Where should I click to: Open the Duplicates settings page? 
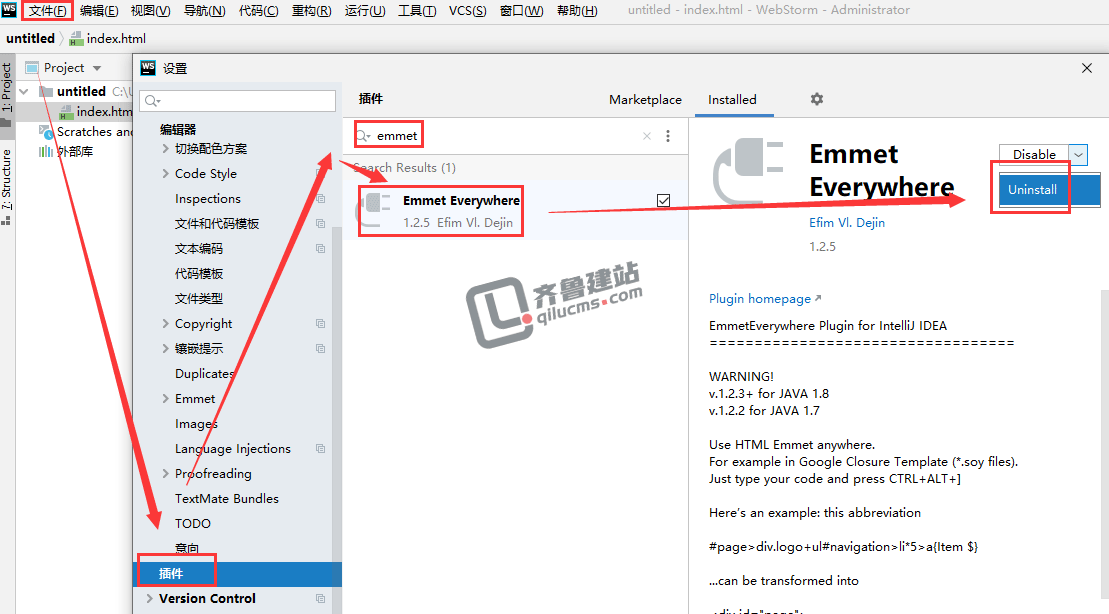[204, 373]
